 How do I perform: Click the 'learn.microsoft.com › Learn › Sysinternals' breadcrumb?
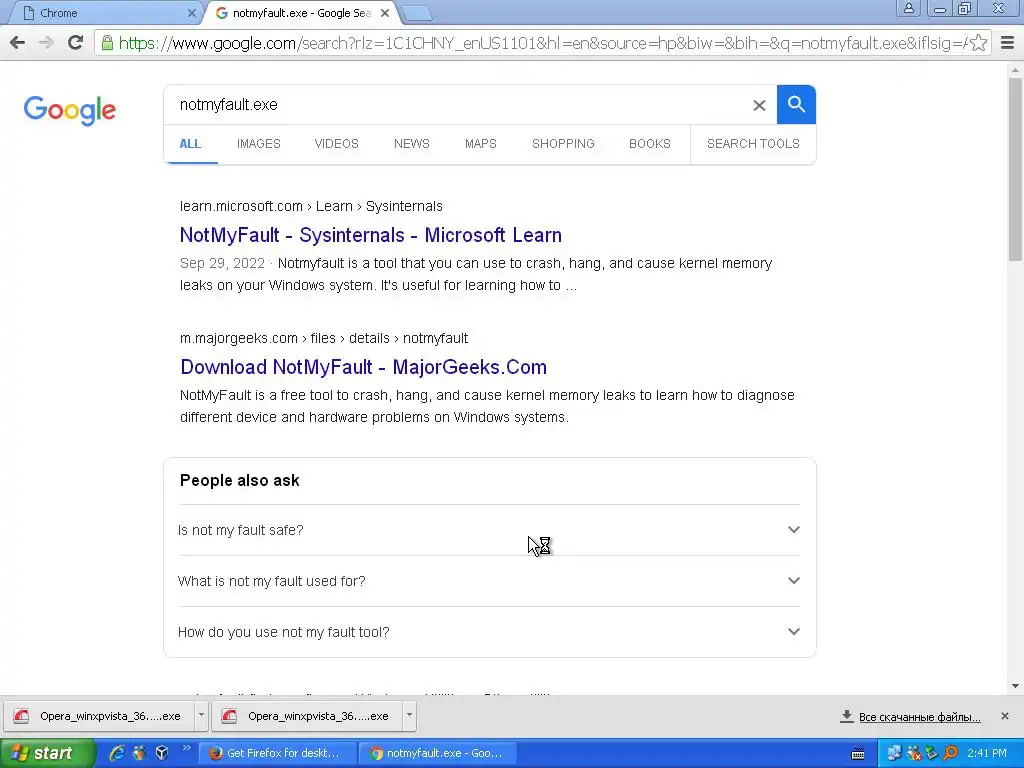tap(311, 206)
